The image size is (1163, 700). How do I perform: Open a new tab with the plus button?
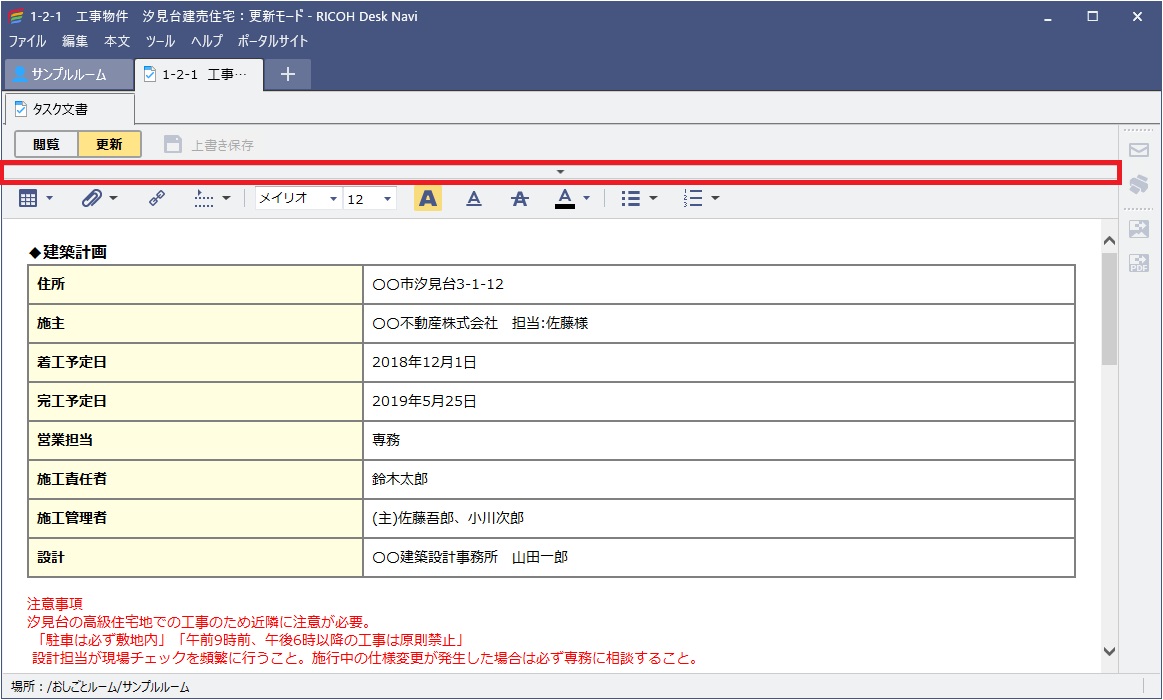287,73
